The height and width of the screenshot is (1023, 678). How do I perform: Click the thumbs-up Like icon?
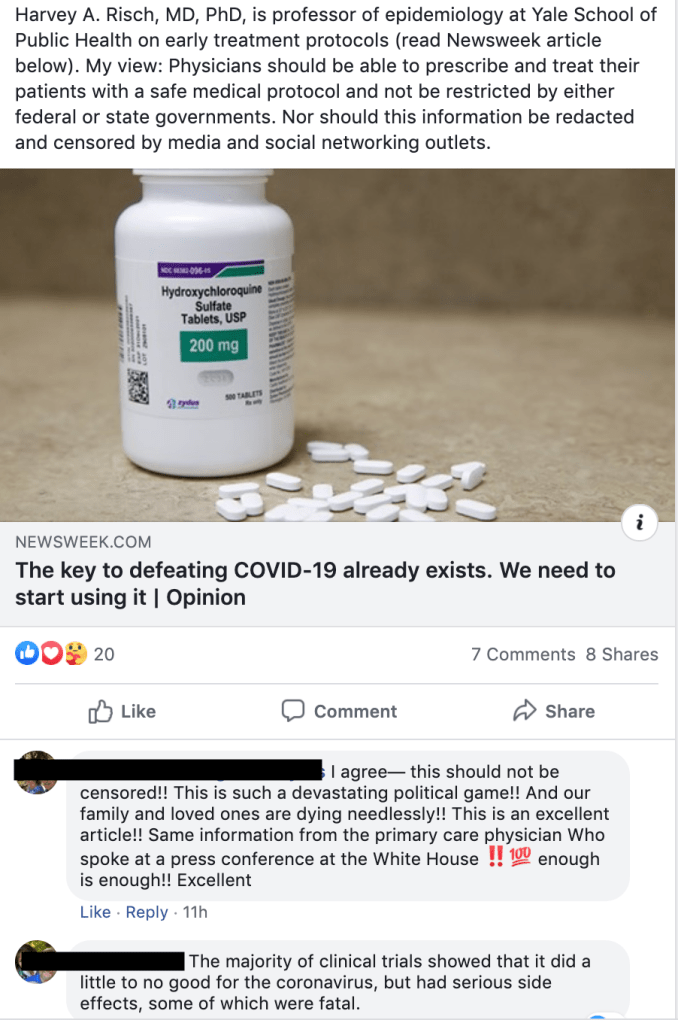[x=100, y=711]
